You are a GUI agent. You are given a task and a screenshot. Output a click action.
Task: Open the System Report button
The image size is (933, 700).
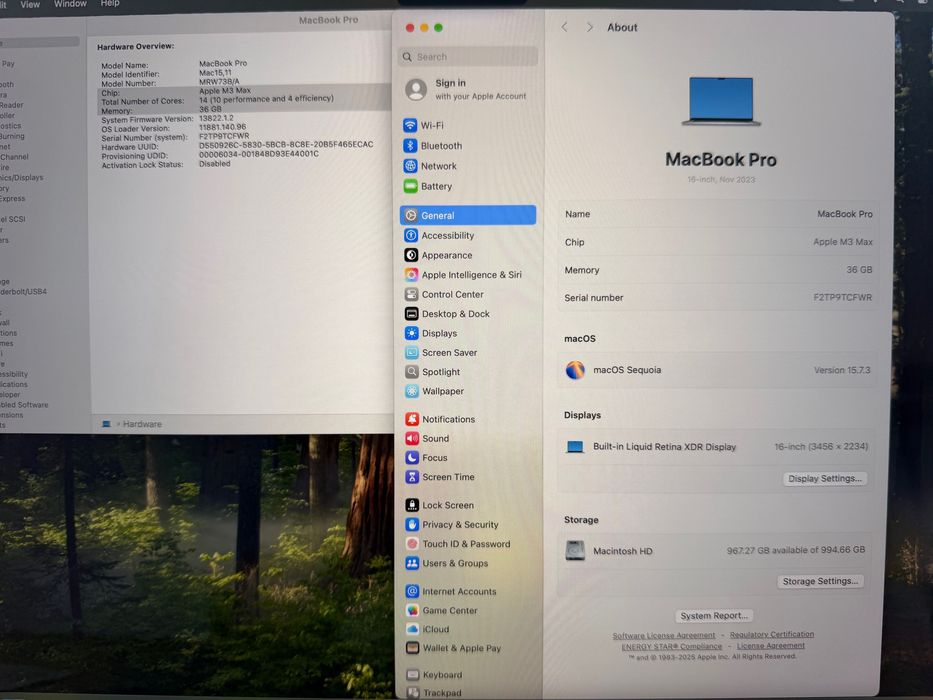713,615
